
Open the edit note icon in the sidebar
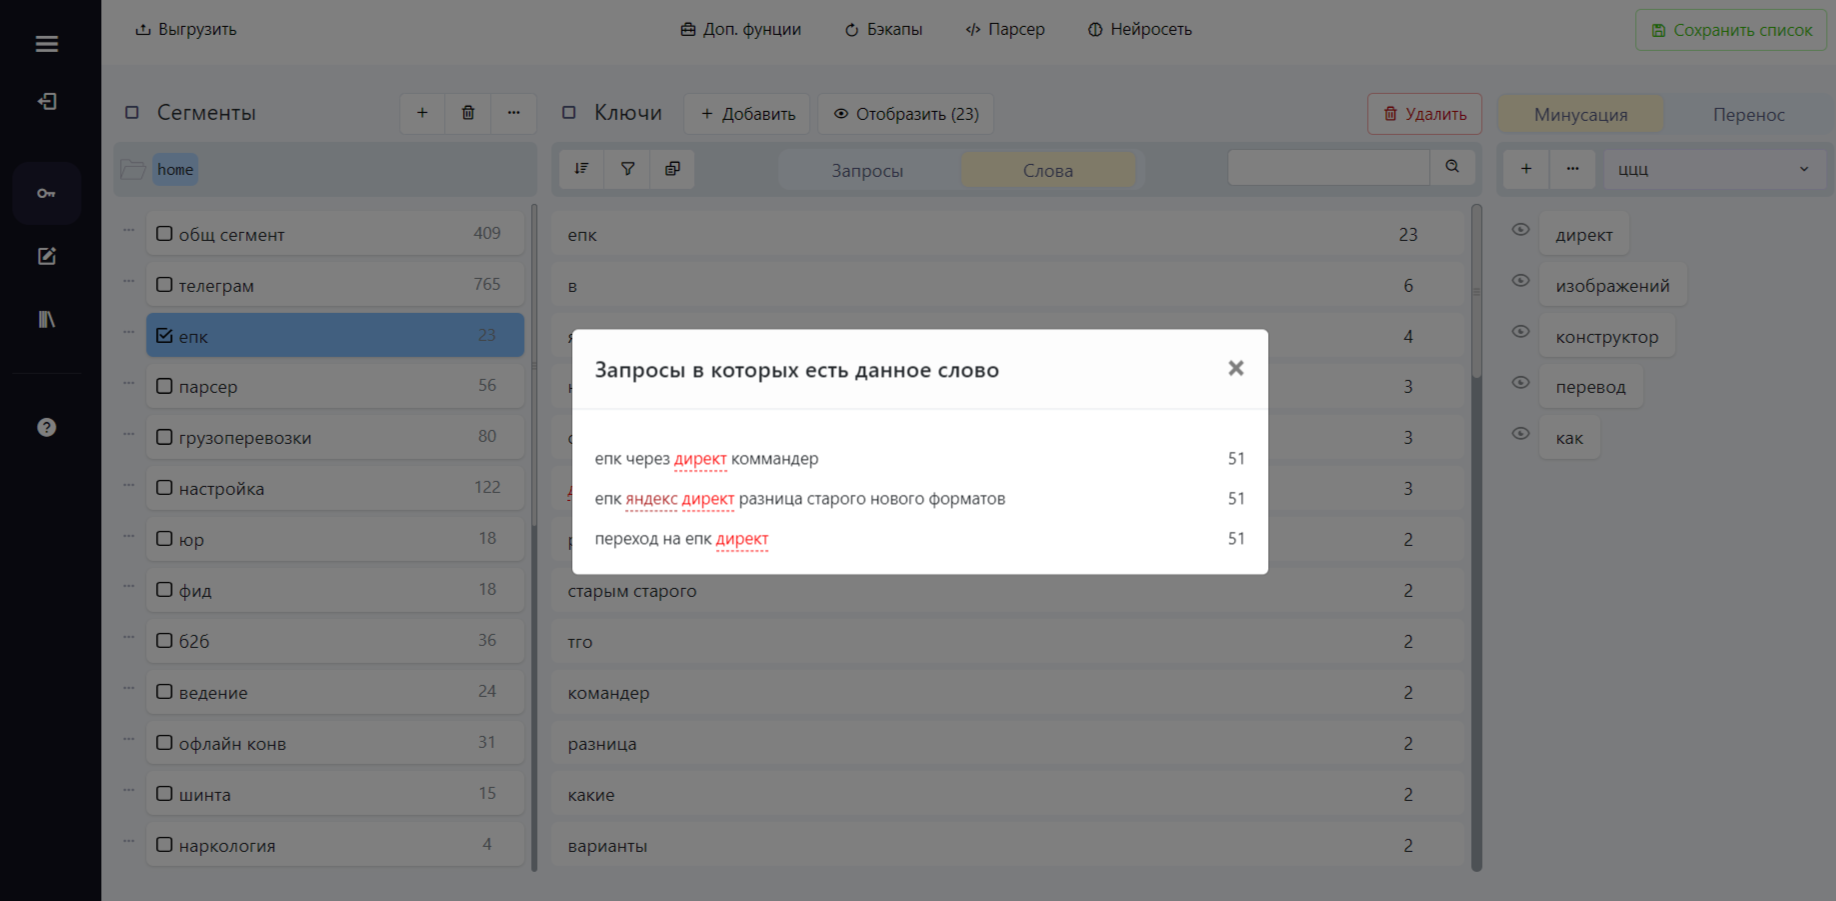click(46, 256)
